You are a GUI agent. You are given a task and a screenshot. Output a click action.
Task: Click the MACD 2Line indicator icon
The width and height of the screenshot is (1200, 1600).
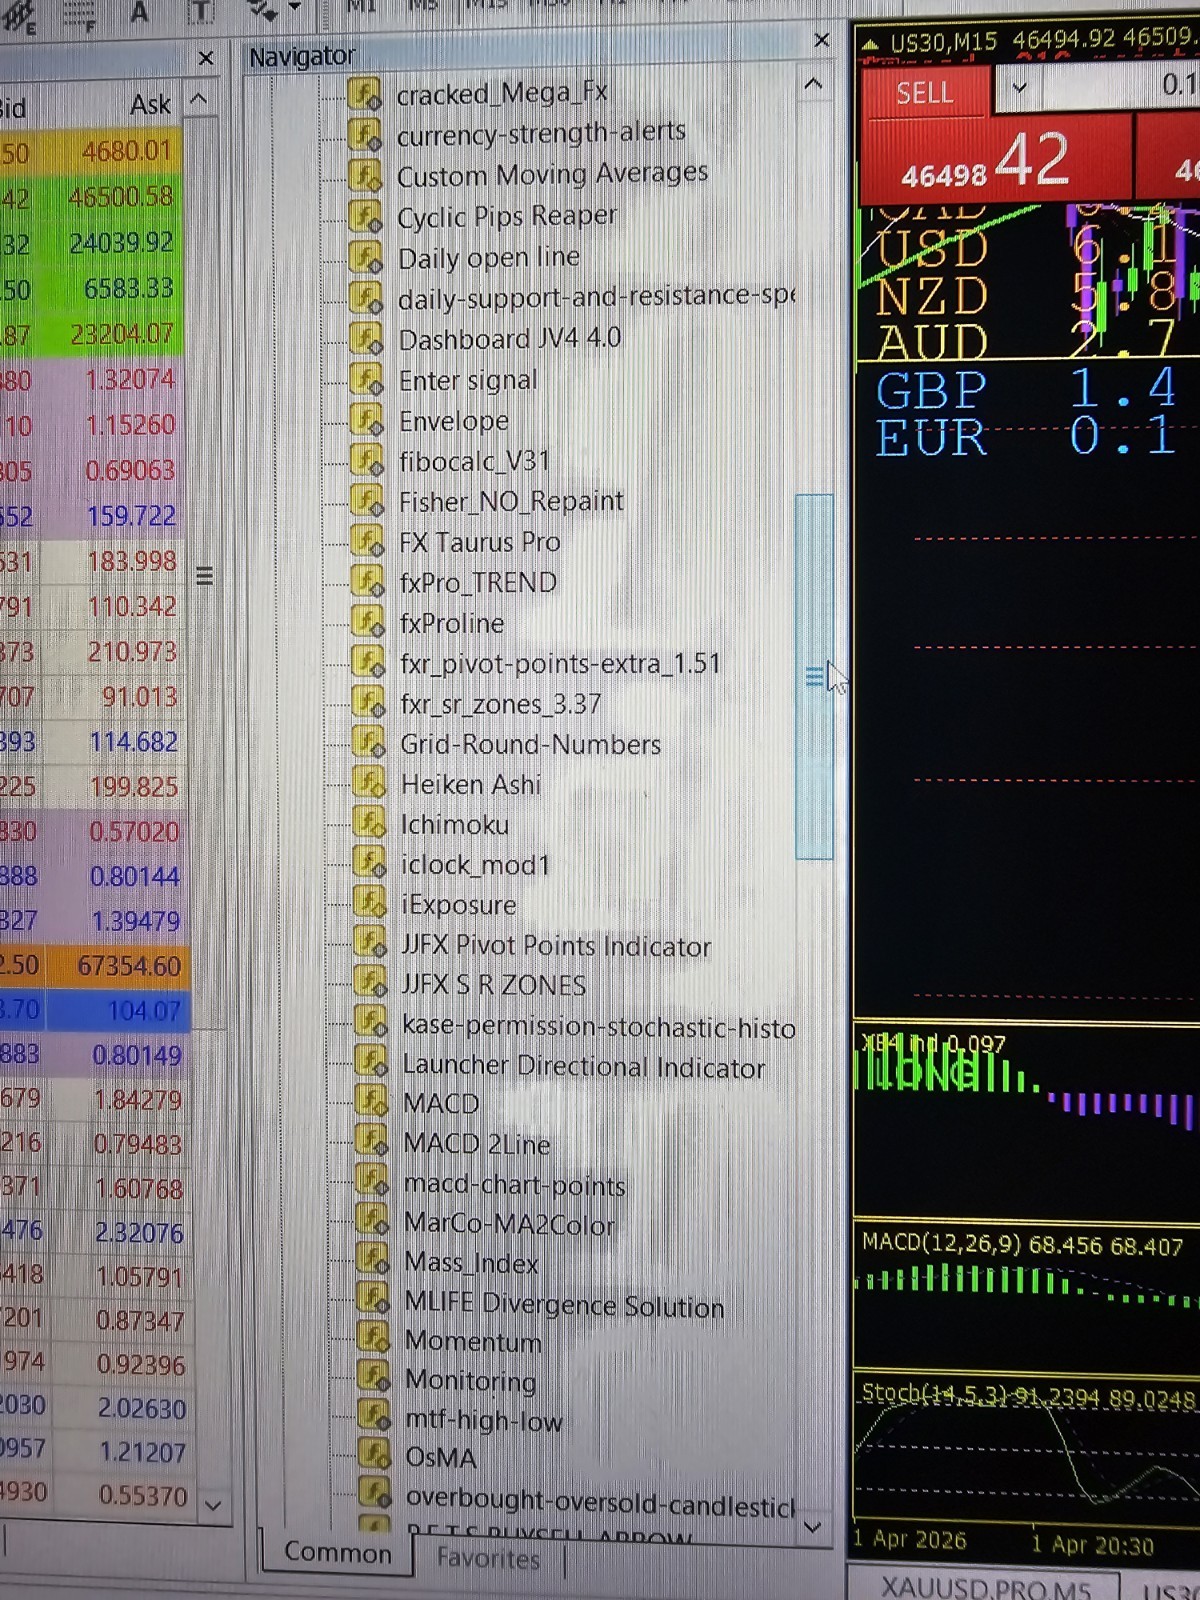pos(372,1142)
